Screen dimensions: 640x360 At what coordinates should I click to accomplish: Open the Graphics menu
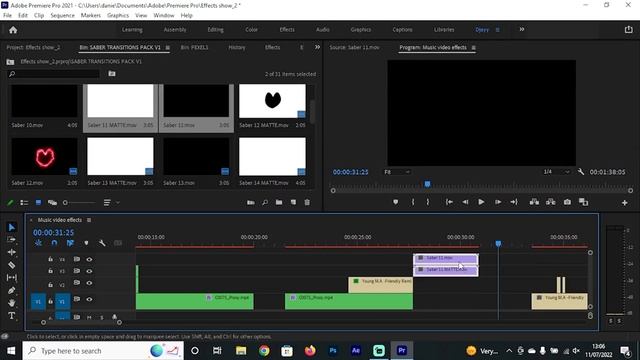pyautogui.click(x=118, y=15)
